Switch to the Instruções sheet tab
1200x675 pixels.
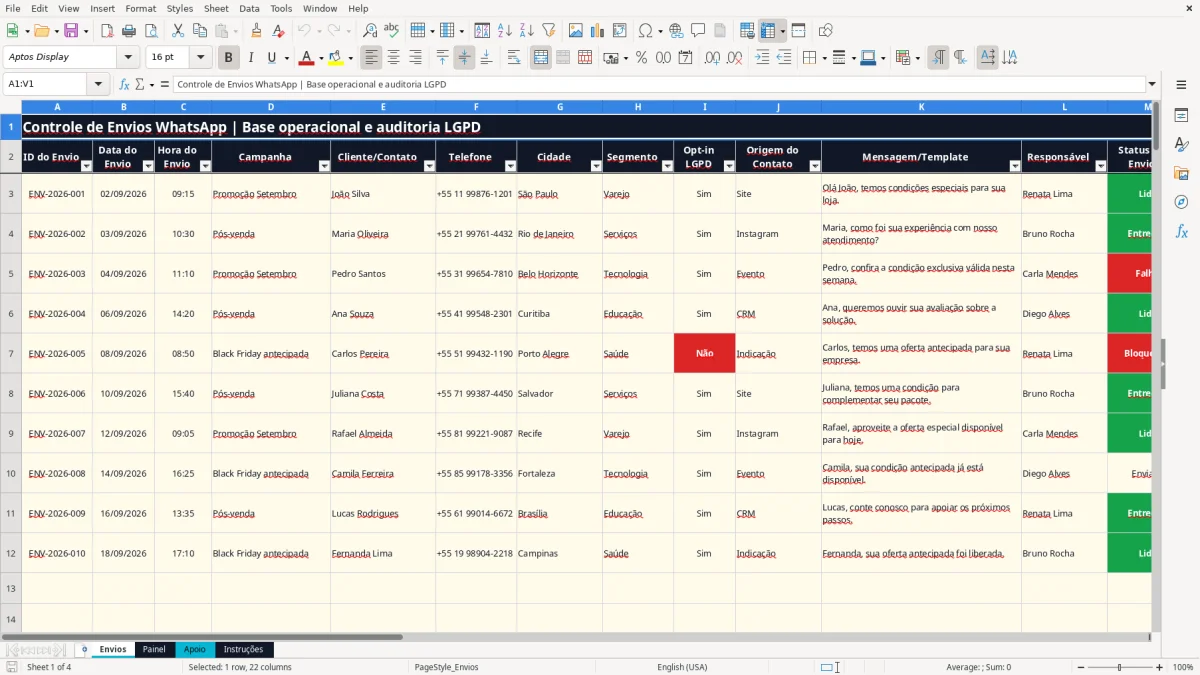coord(243,649)
